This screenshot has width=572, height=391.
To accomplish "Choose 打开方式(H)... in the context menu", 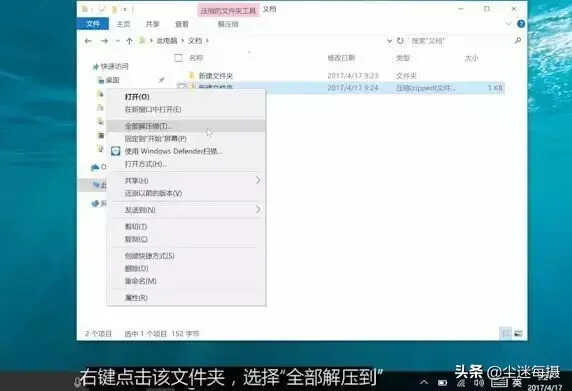I will pos(146,164).
